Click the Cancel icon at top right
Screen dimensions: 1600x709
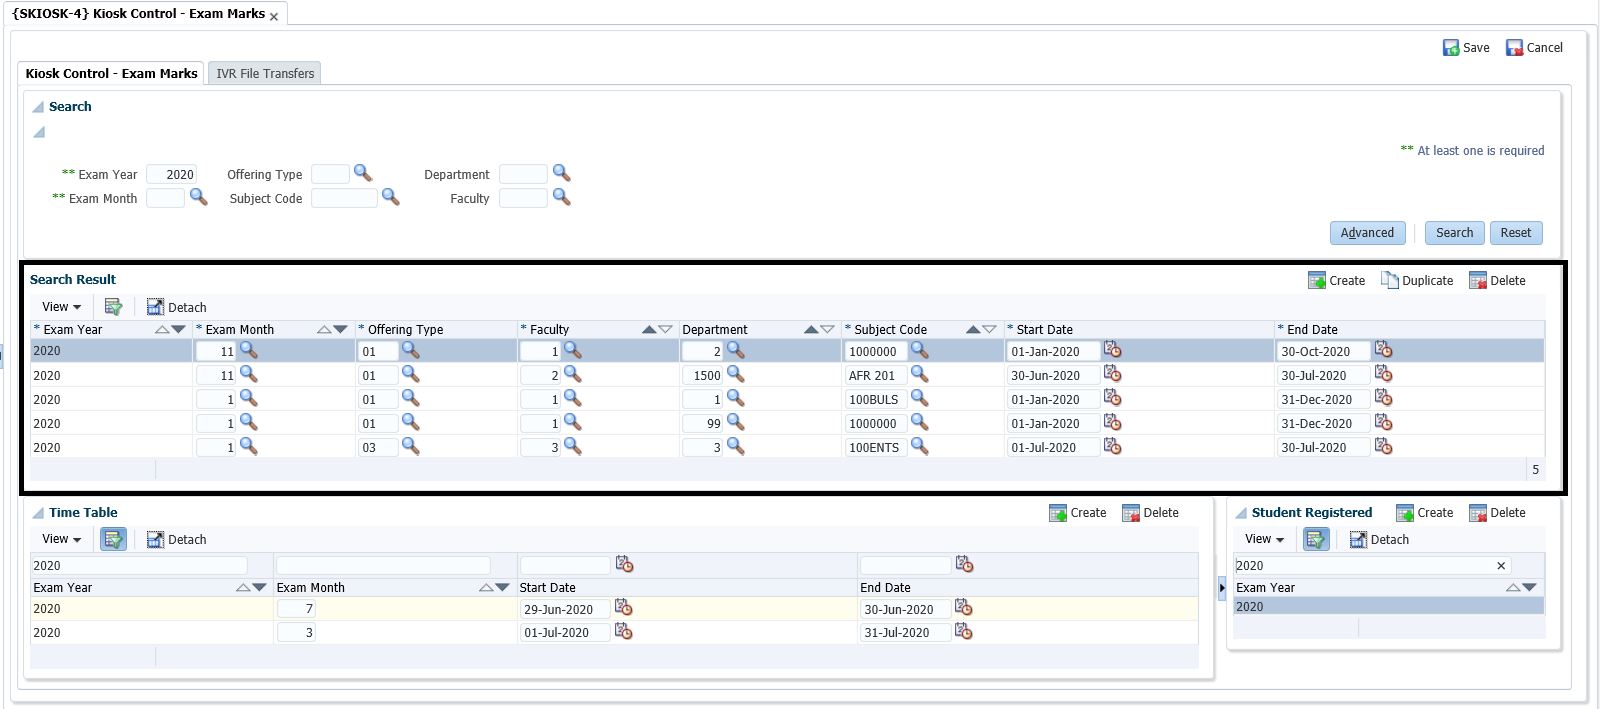pyautogui.click(x=1515, y=48)
